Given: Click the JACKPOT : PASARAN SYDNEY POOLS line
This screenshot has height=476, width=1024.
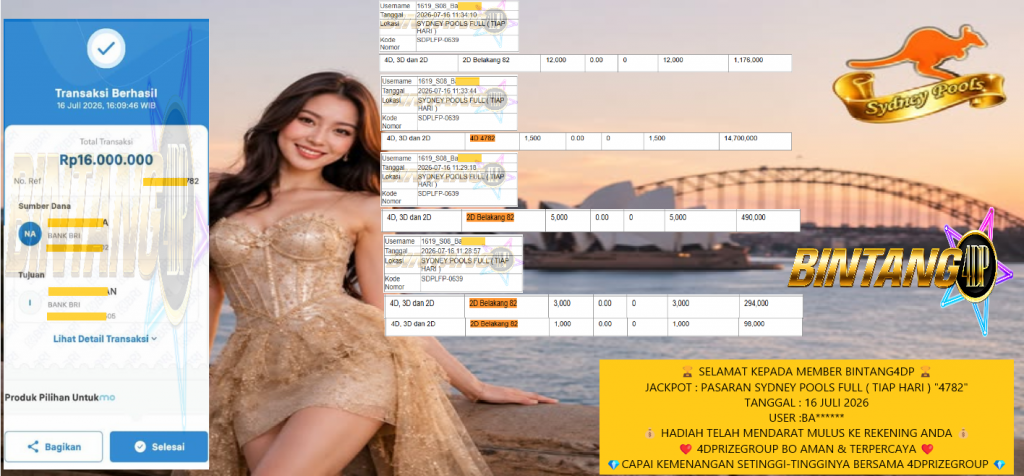Looking at the screenshot, I should click(x=807, y=387).
